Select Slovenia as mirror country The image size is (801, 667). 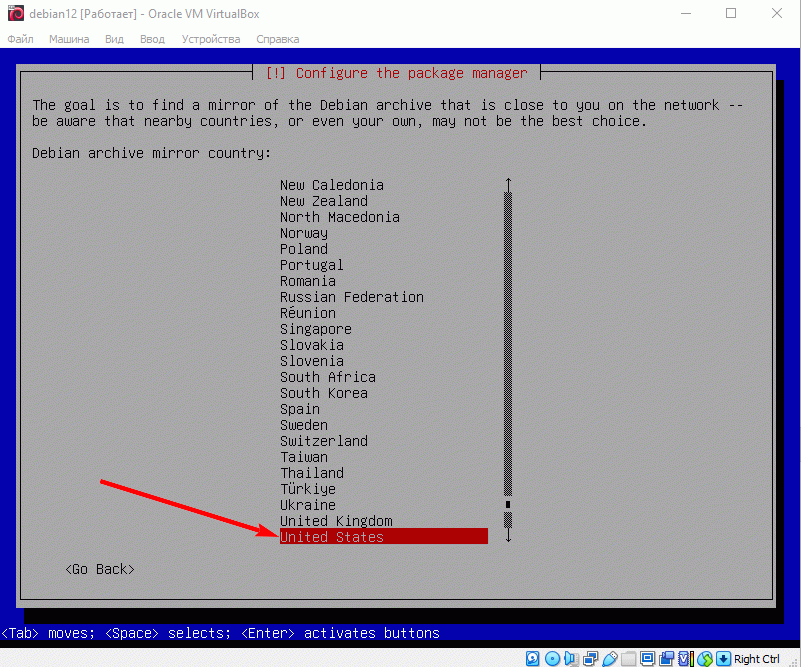tap(312, 361)
